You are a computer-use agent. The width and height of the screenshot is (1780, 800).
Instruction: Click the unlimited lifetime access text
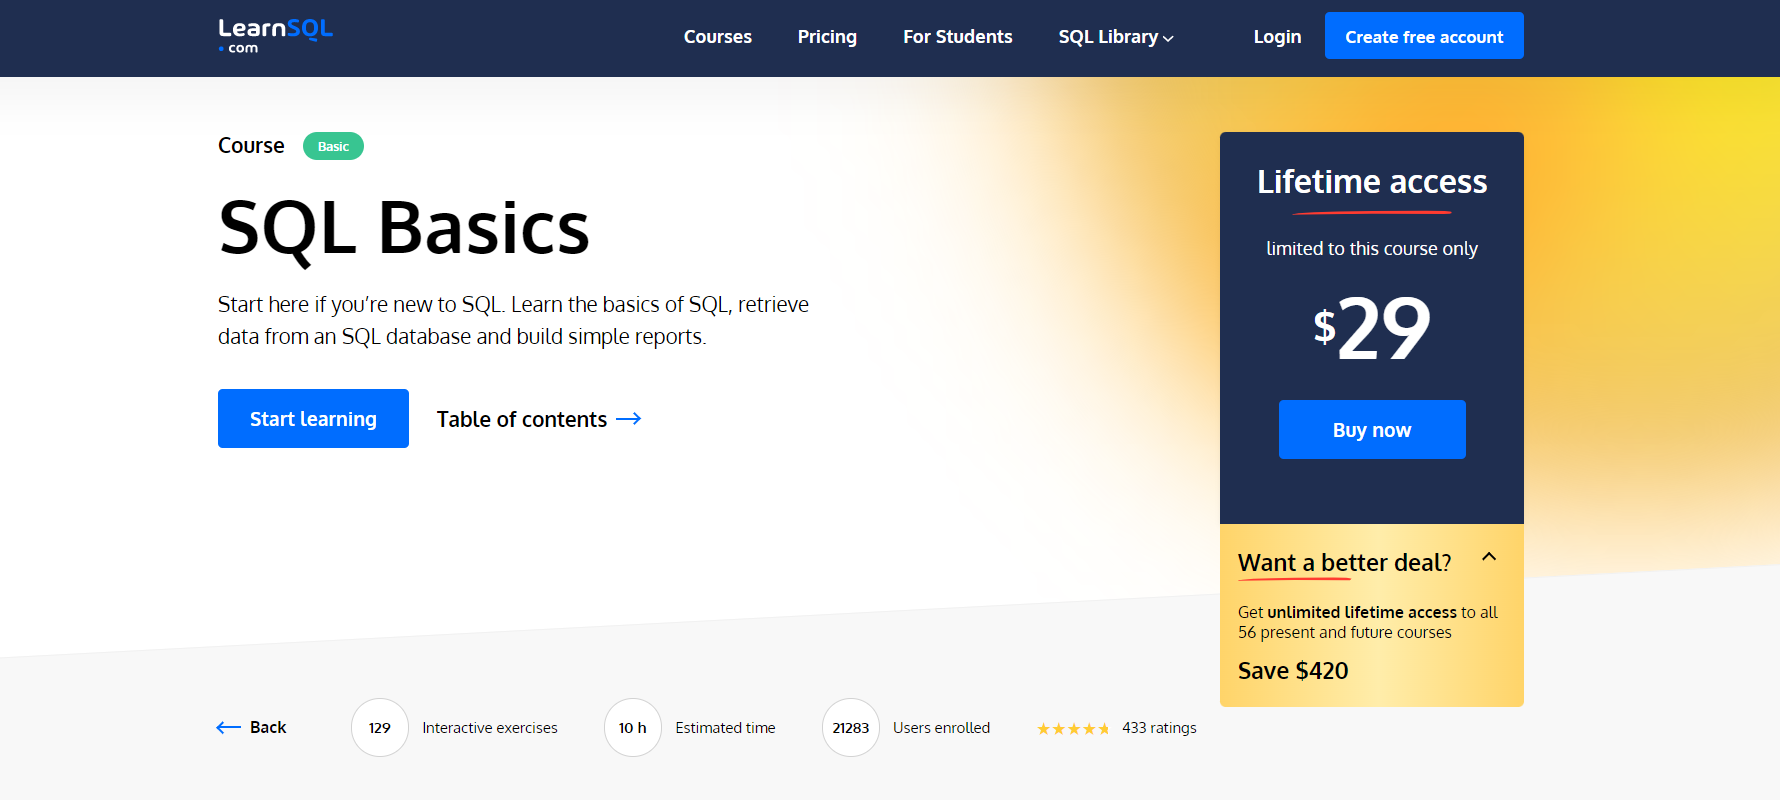click(1362, 612)
